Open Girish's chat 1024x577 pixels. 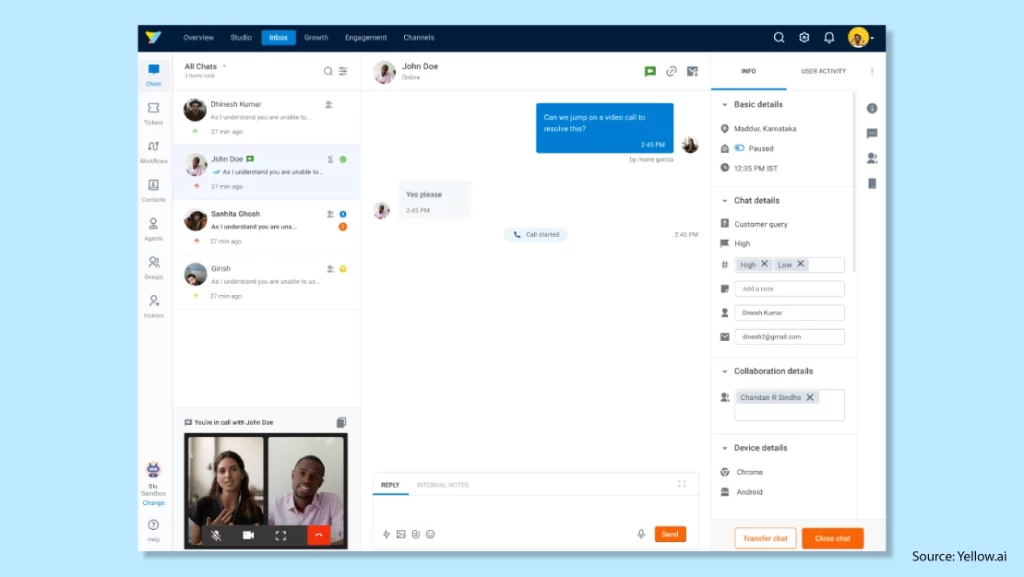click(266, 281)
